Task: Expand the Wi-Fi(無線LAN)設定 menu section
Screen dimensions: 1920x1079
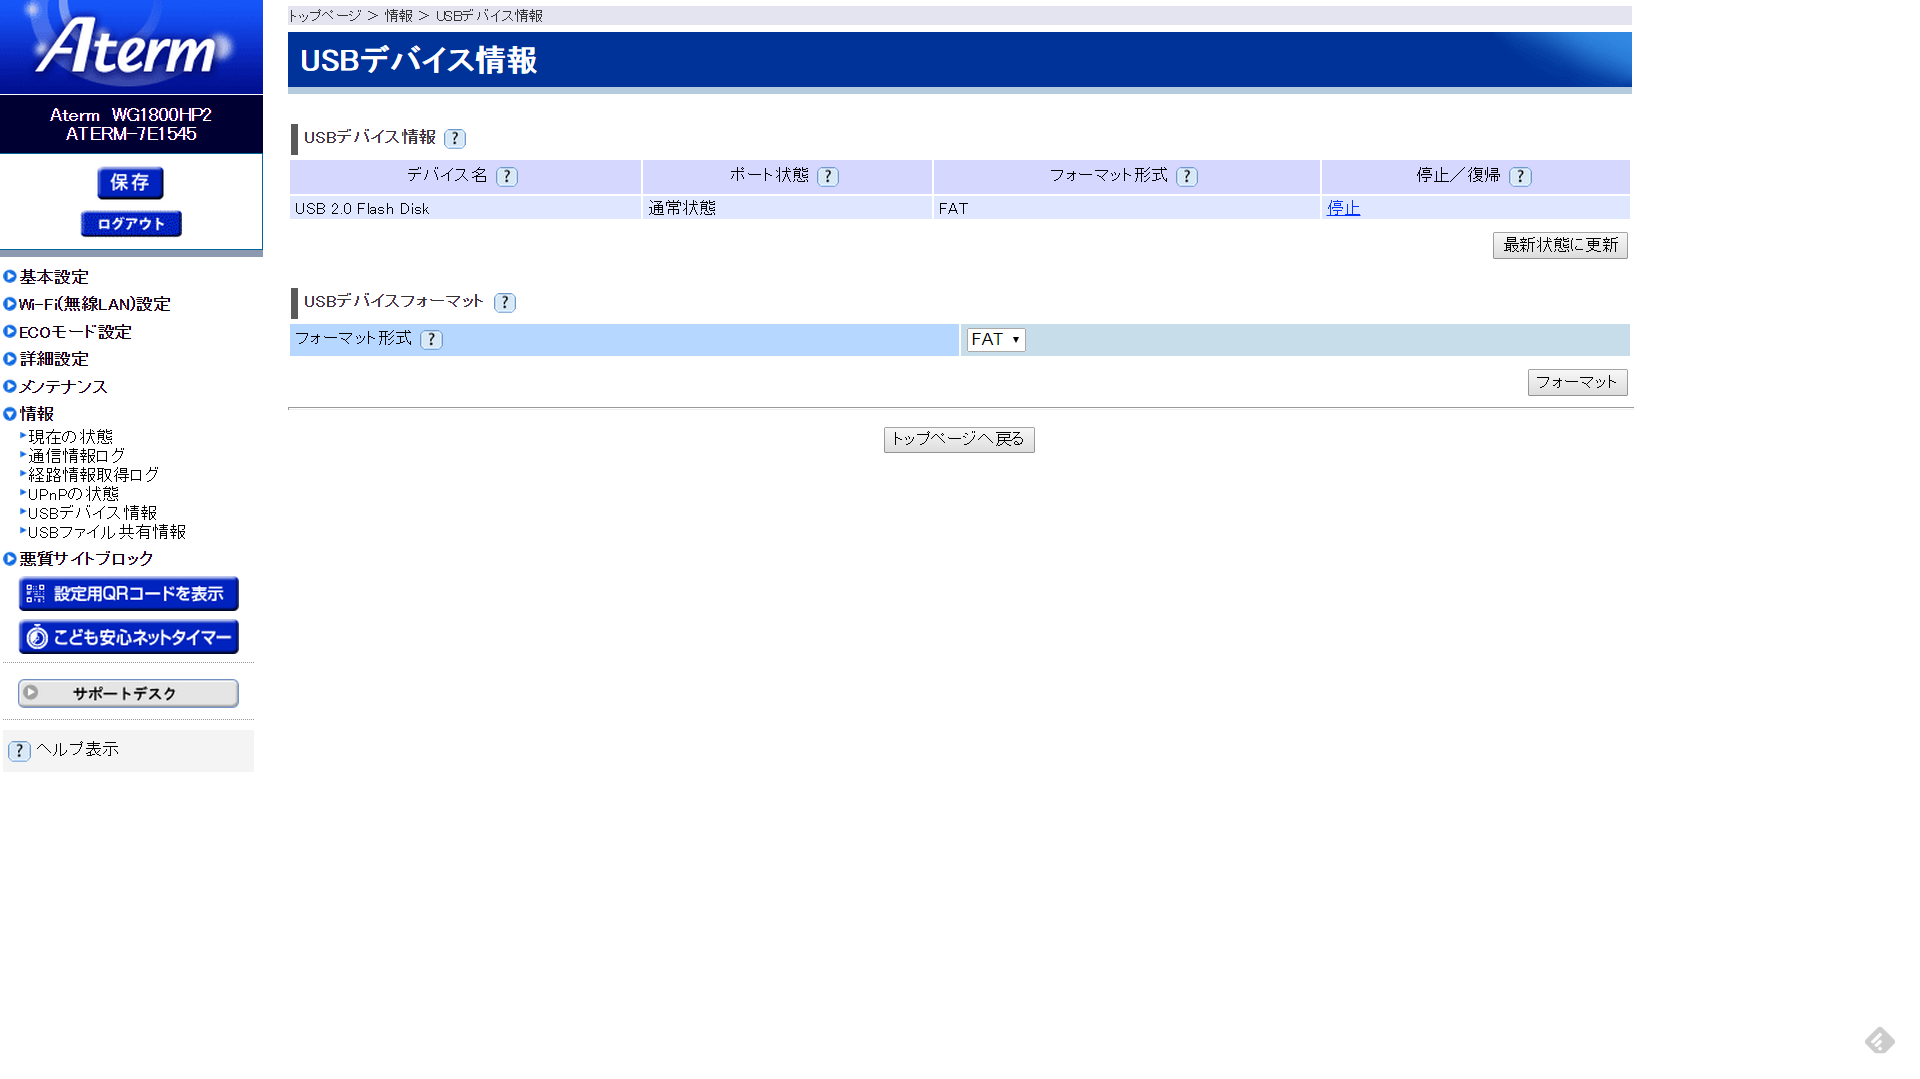Action: (94, 304)
